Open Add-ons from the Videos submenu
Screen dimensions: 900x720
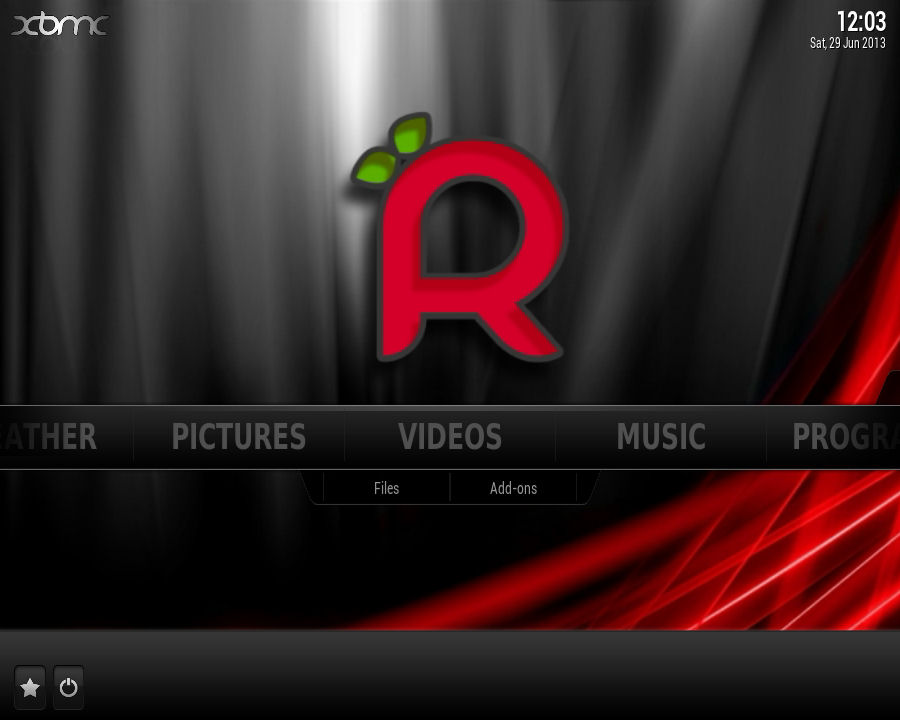pos(513,488)
